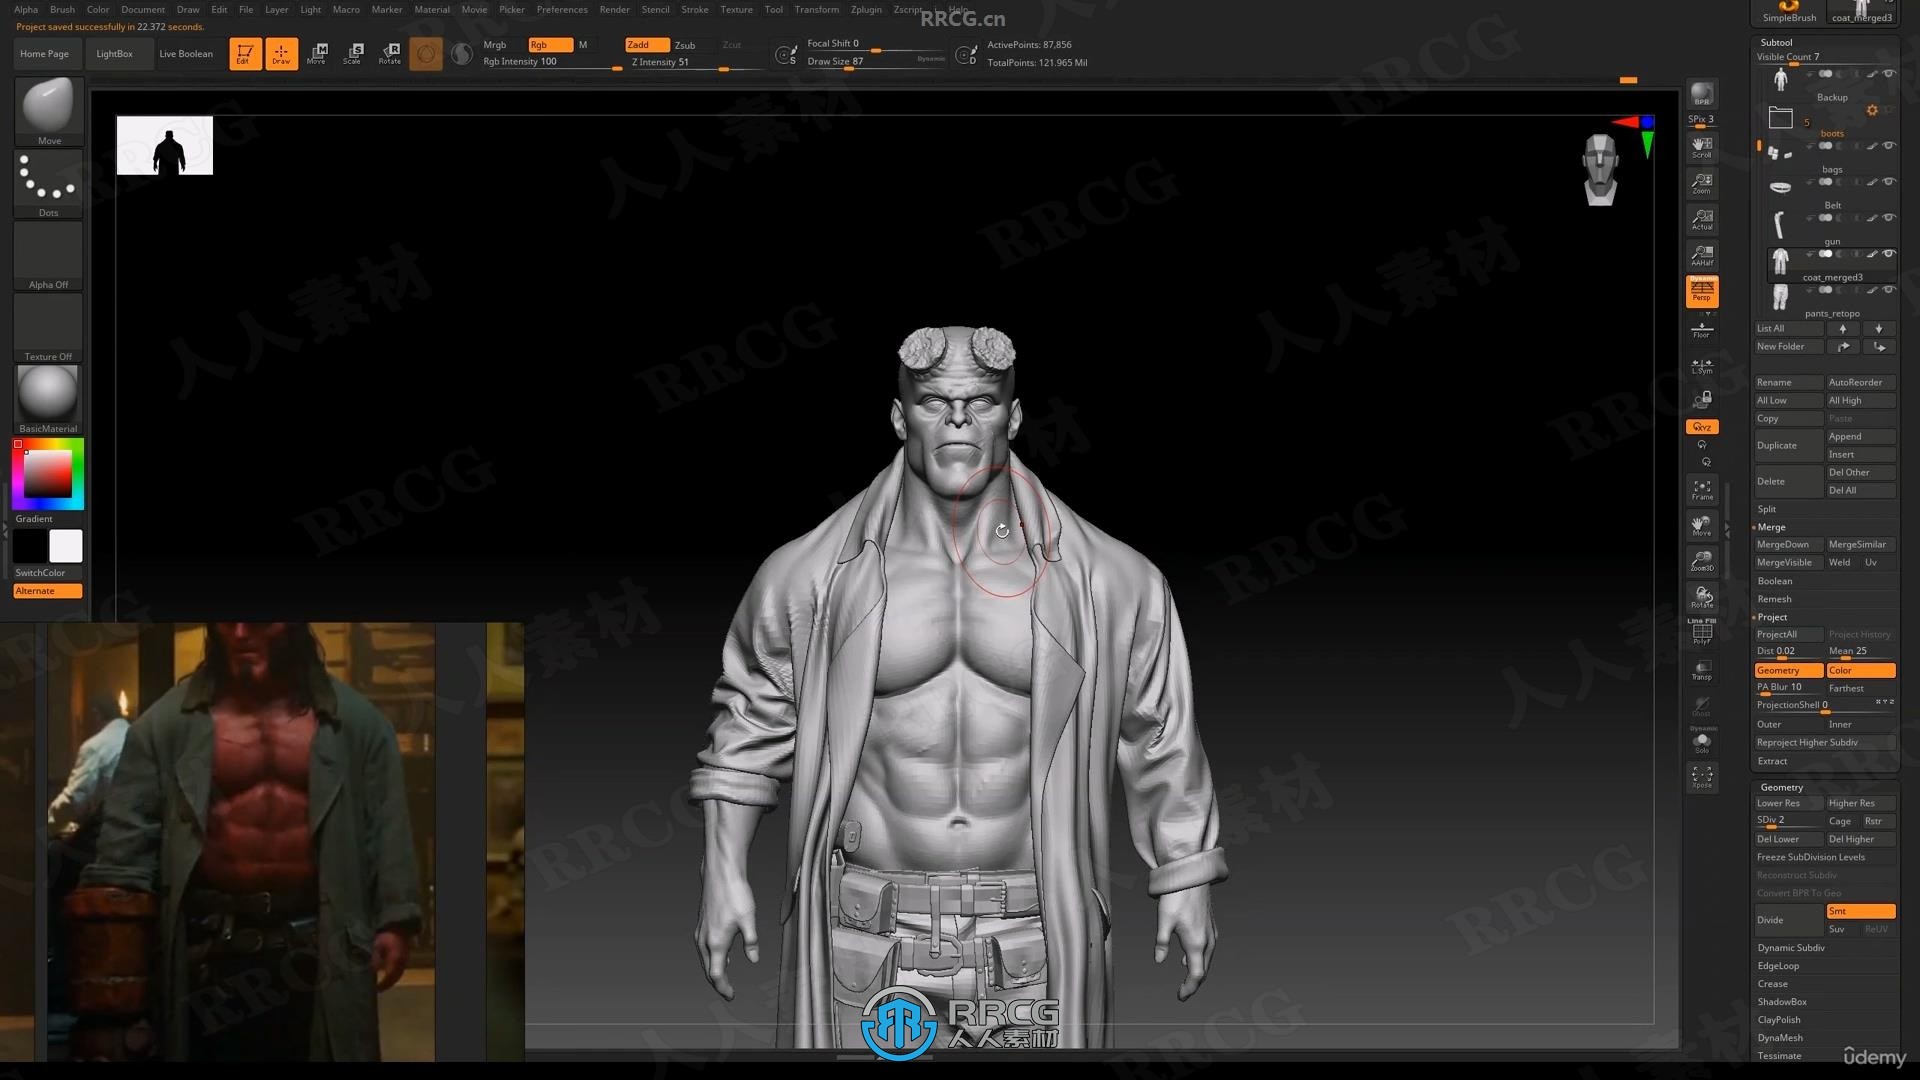Toggle the Transp transparency icon
This screenshot has height=1080, width=1920.
(x=1701, y=671)
